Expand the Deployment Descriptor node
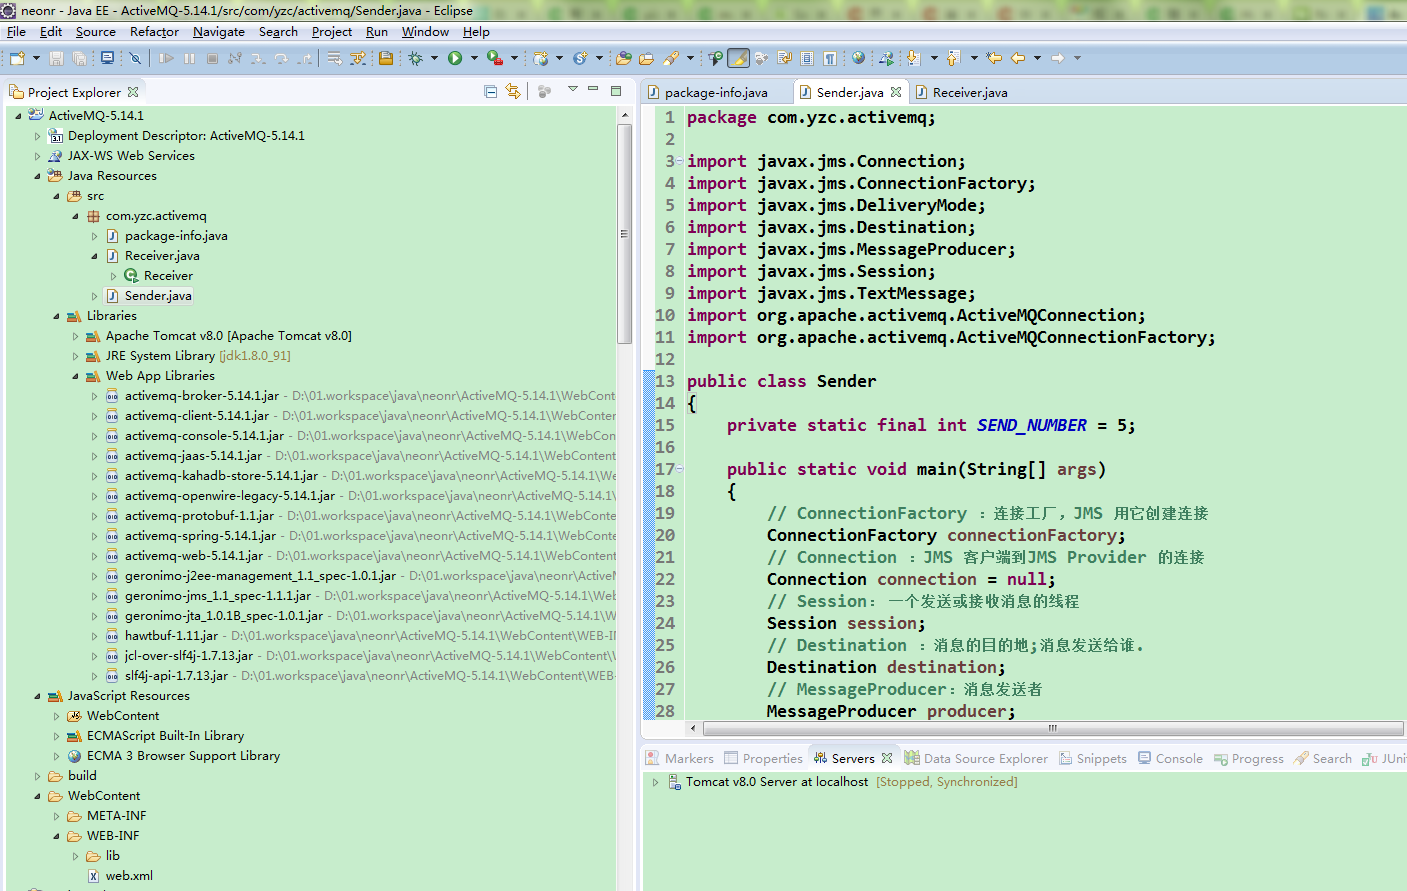 pos(37,136)
